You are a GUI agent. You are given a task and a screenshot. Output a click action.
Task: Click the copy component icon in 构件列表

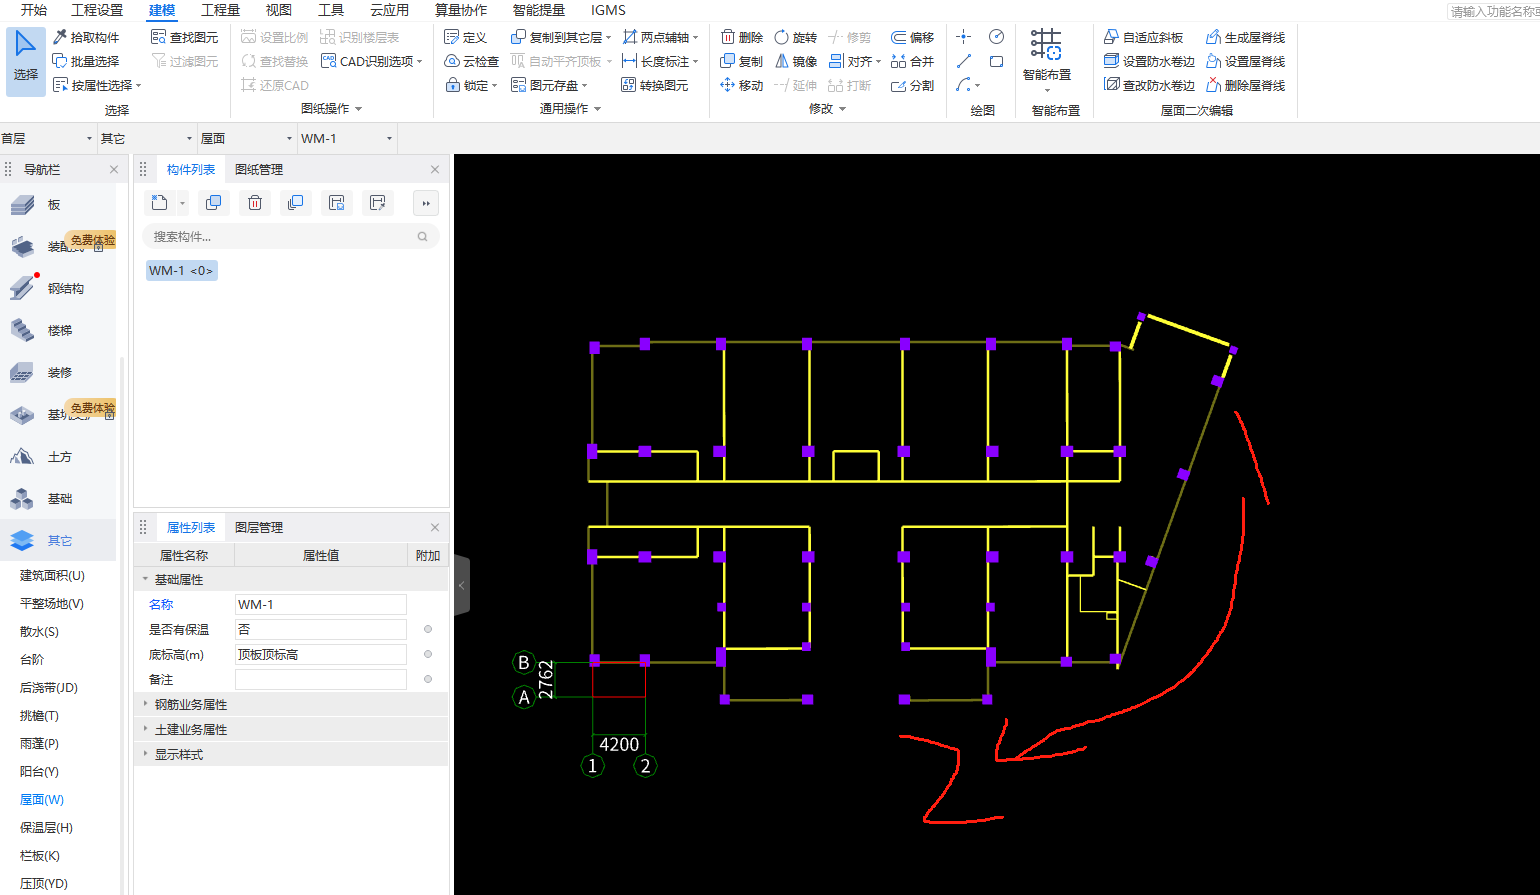(x=213, y=203)
